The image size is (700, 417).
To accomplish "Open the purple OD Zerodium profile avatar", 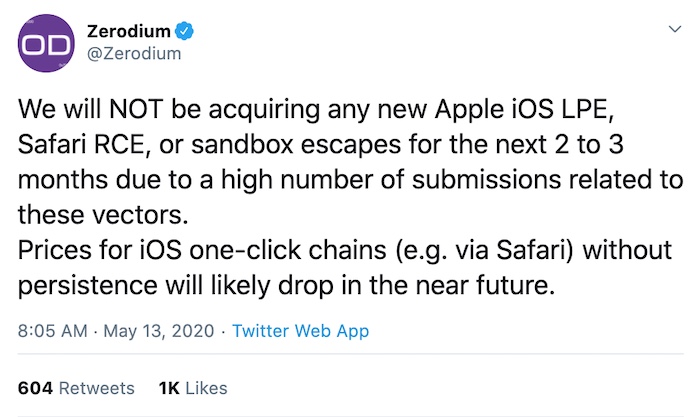I will click(46, 44).
